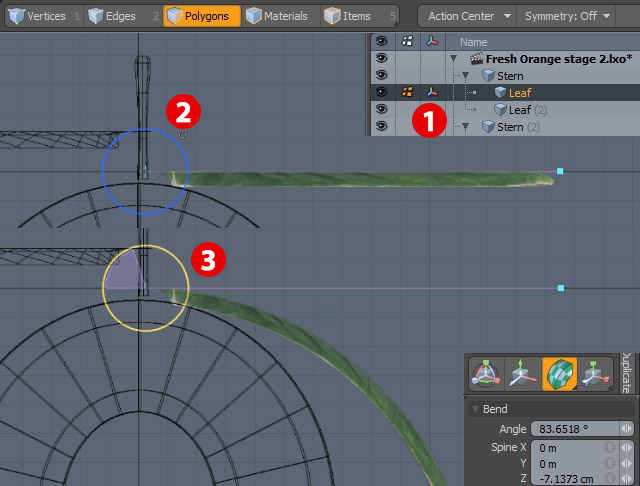Image resolution: width=640 pixels, height=486 pixels.
Task: Select the Transform tool icon
Action: click(486, 374)
